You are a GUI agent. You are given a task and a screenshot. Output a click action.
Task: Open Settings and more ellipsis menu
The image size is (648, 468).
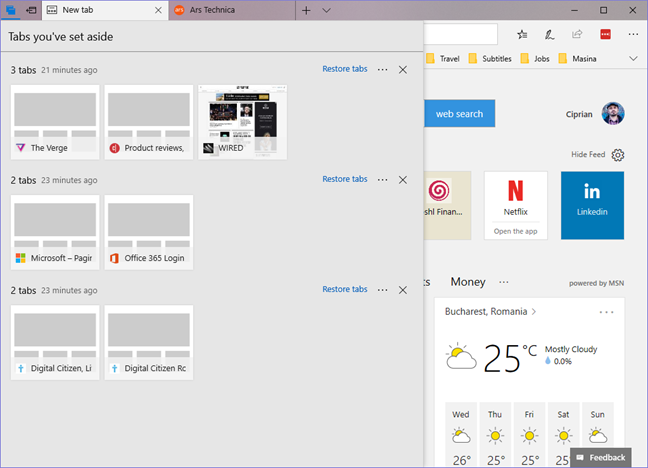[633, 34]
